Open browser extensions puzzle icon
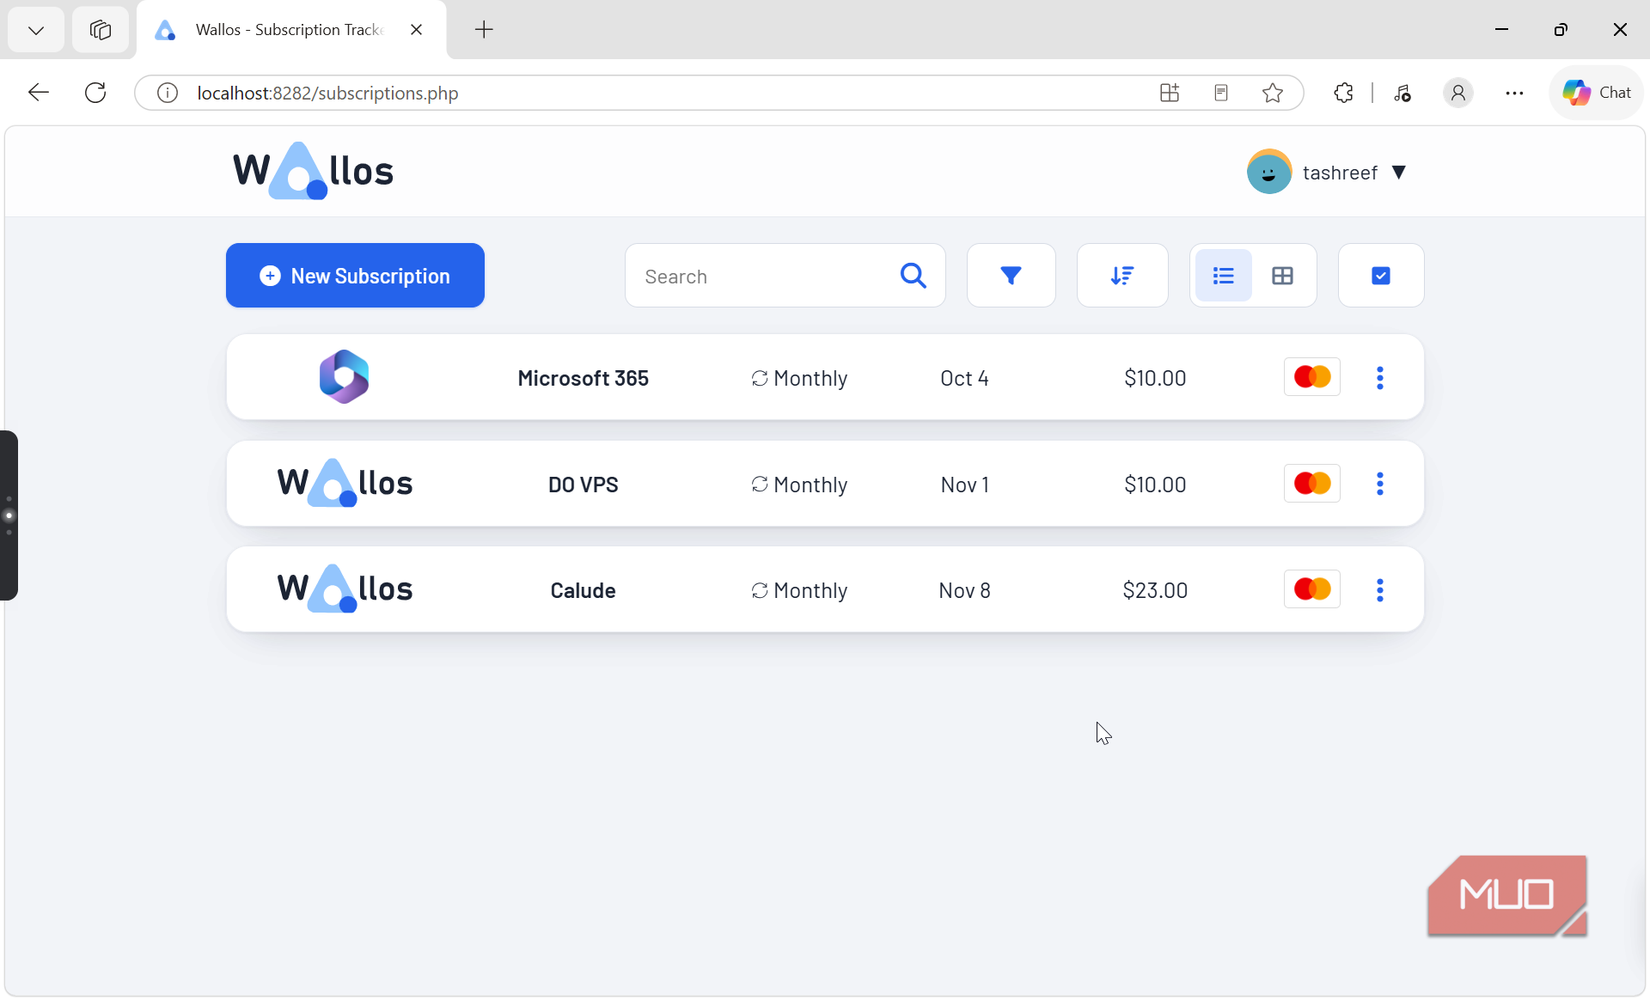1650x1000 pixels. (1343, 93)
